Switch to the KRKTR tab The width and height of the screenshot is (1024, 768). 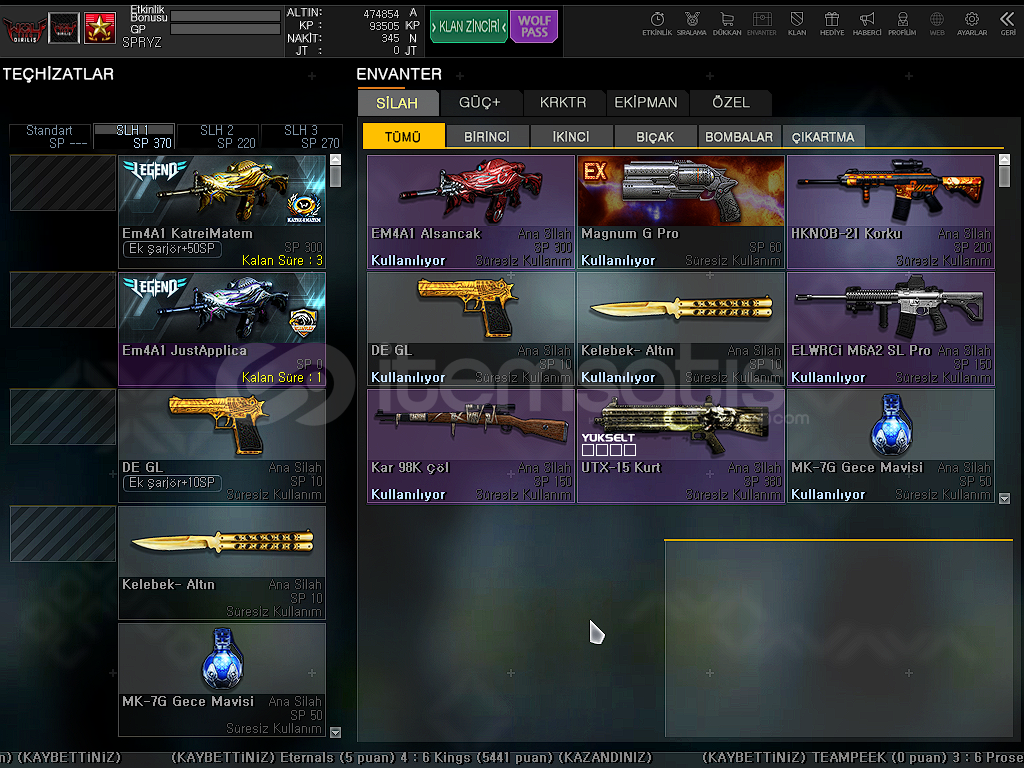[563, 103]
